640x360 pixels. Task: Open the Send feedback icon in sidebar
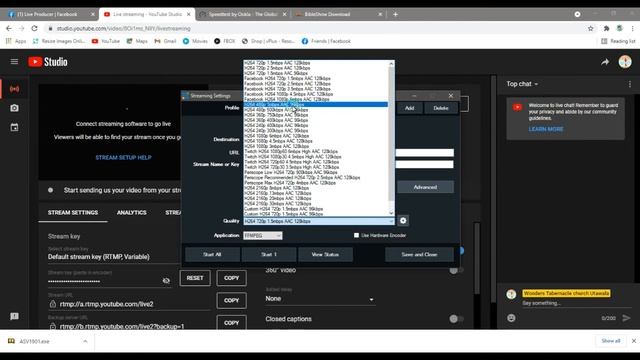(x=14, y=316)
